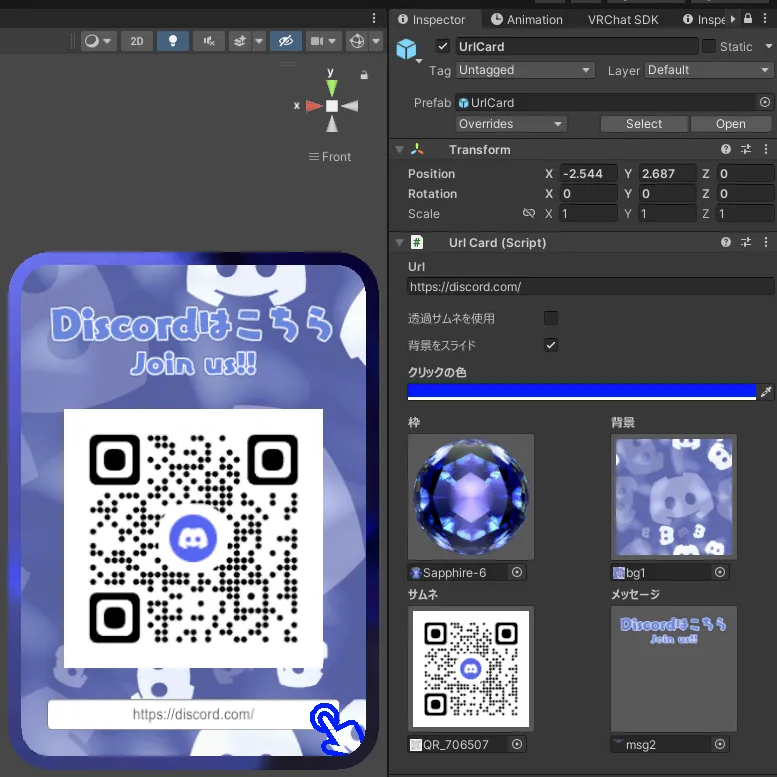Open the shading mode dropdown in scene toolbar
Image resolution: width=777 pixels, height=777 pixels.
coord(98,41)
